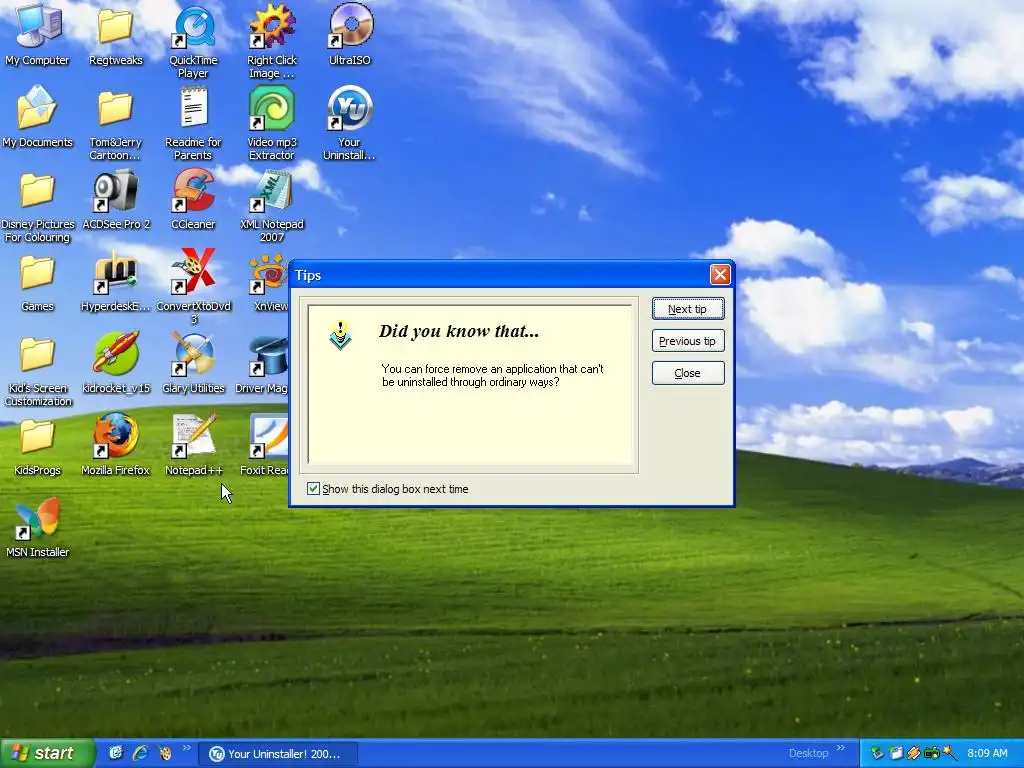The height and width of the screenshot is (768, 1024).
Task: Select the Glary Utilities shortcut
Action: click(x=193, y=363)
